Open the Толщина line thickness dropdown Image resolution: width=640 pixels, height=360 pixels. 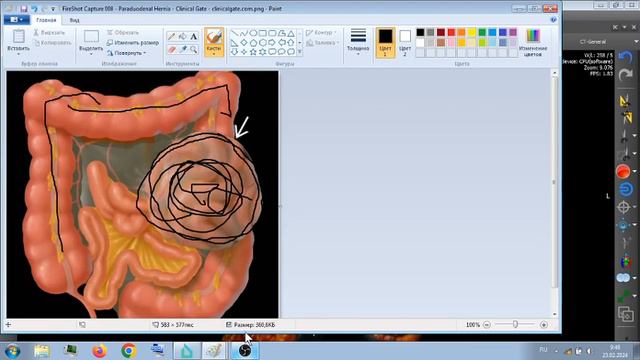358,42
